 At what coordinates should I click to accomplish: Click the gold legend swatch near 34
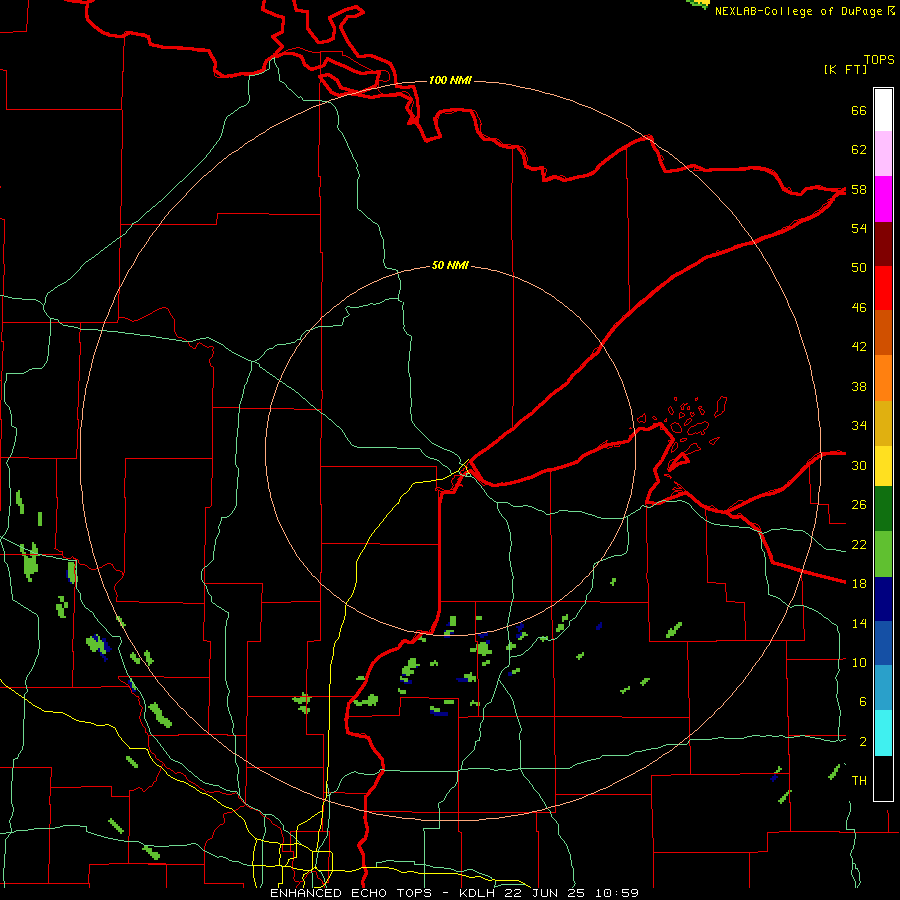883,423
